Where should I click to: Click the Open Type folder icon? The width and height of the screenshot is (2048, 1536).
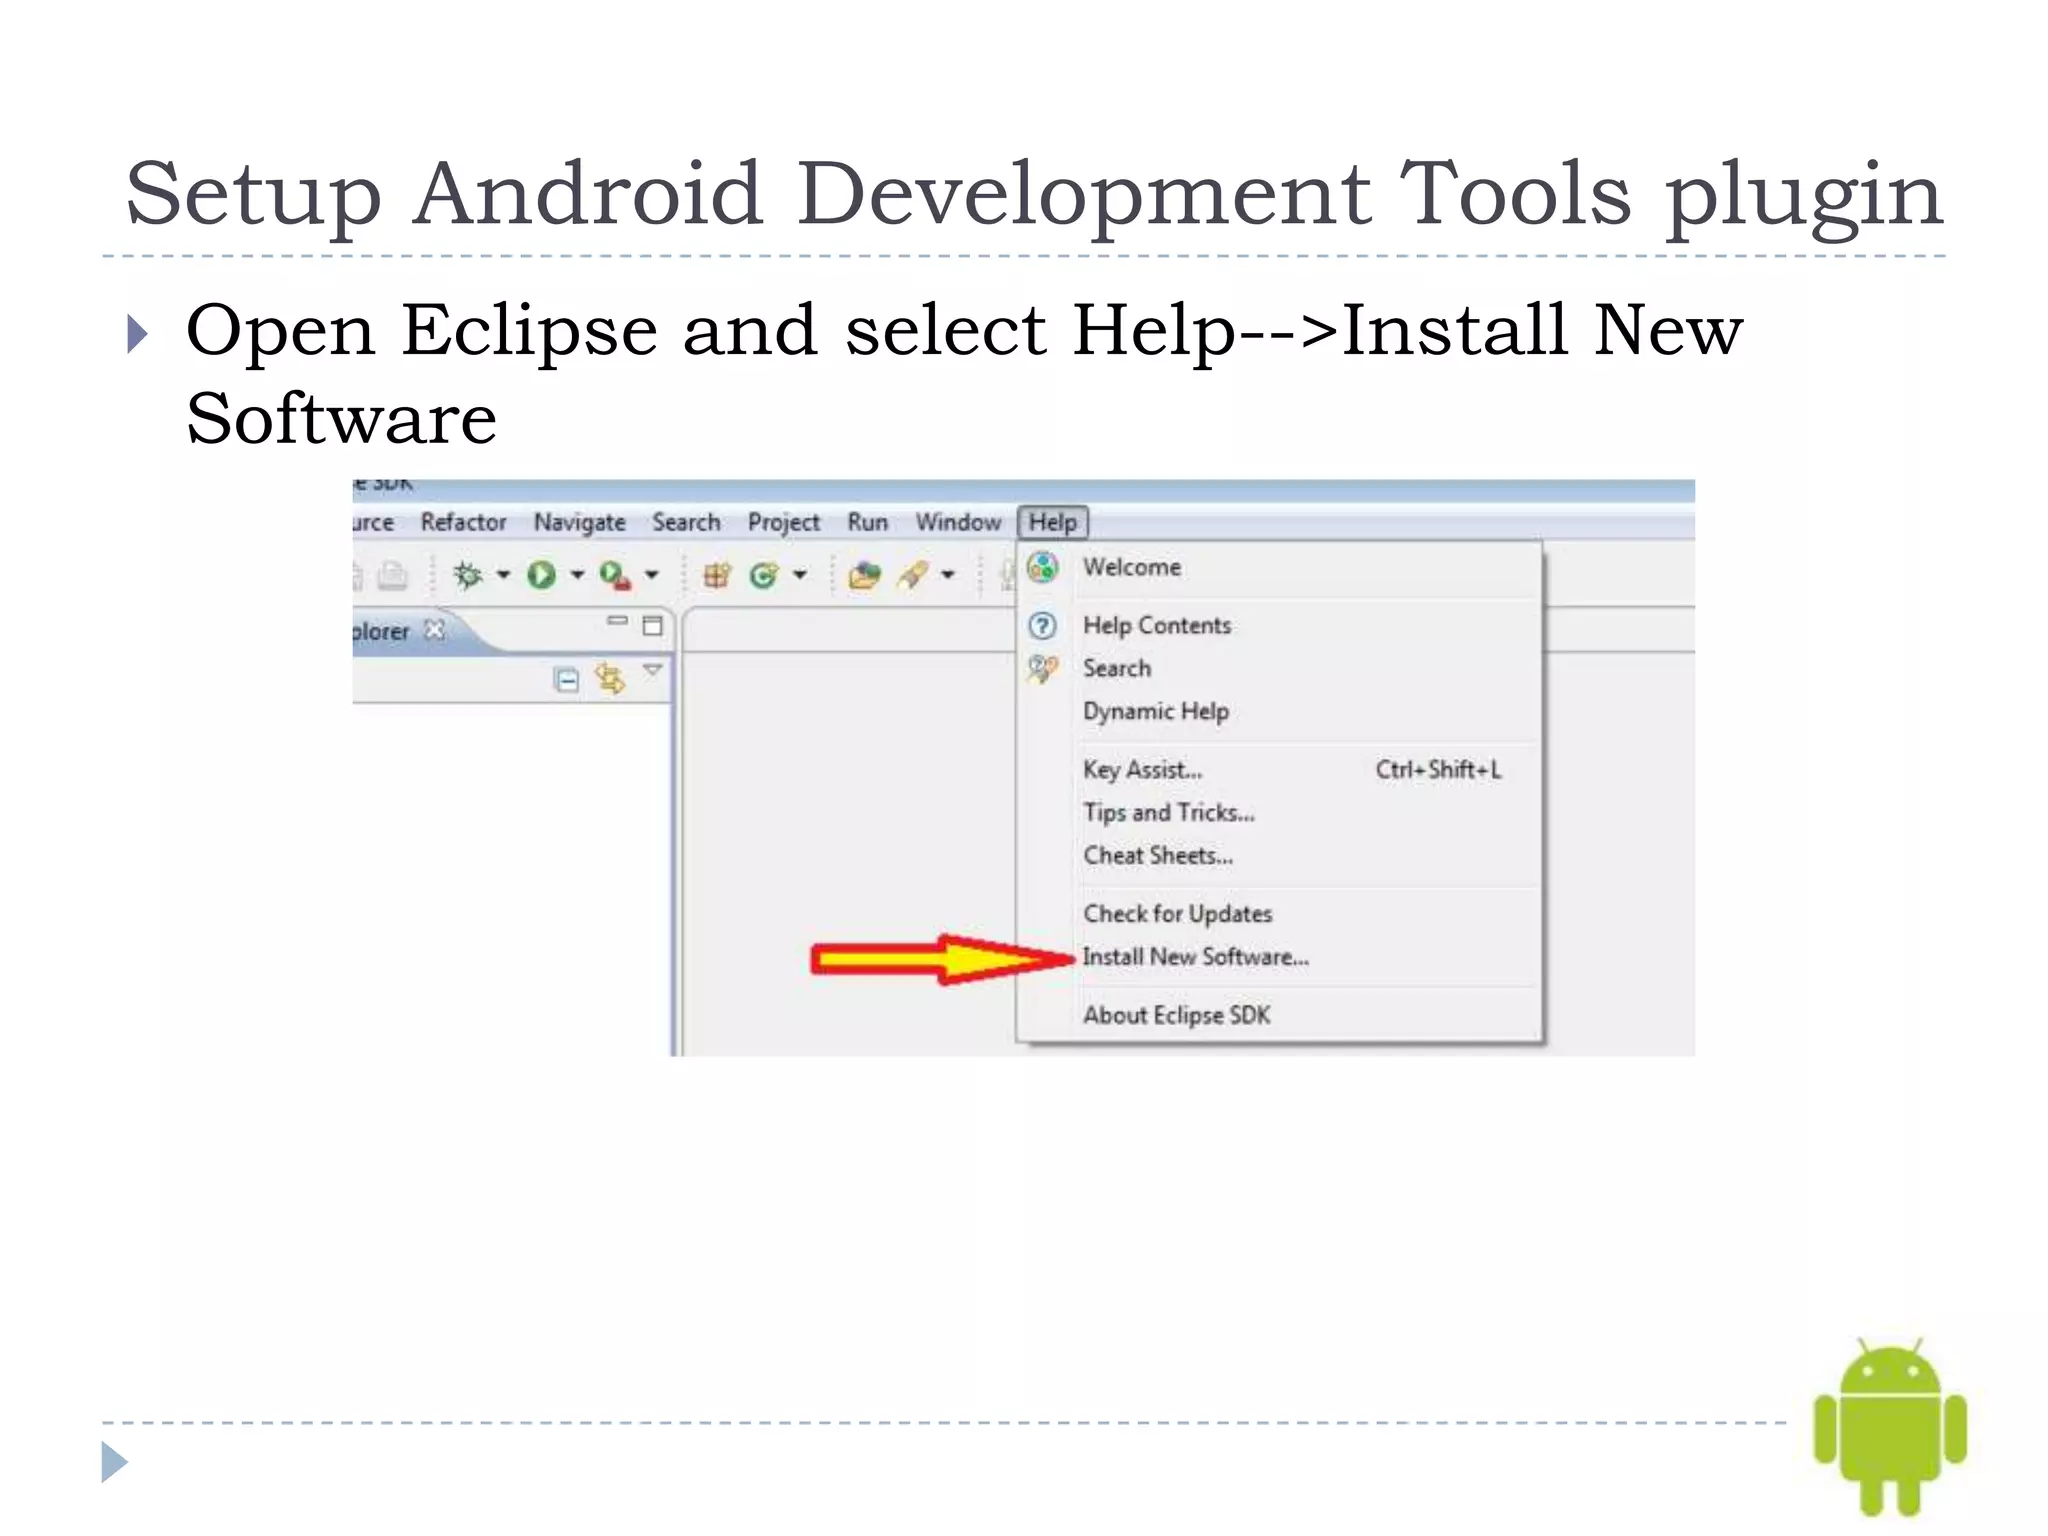864,575
